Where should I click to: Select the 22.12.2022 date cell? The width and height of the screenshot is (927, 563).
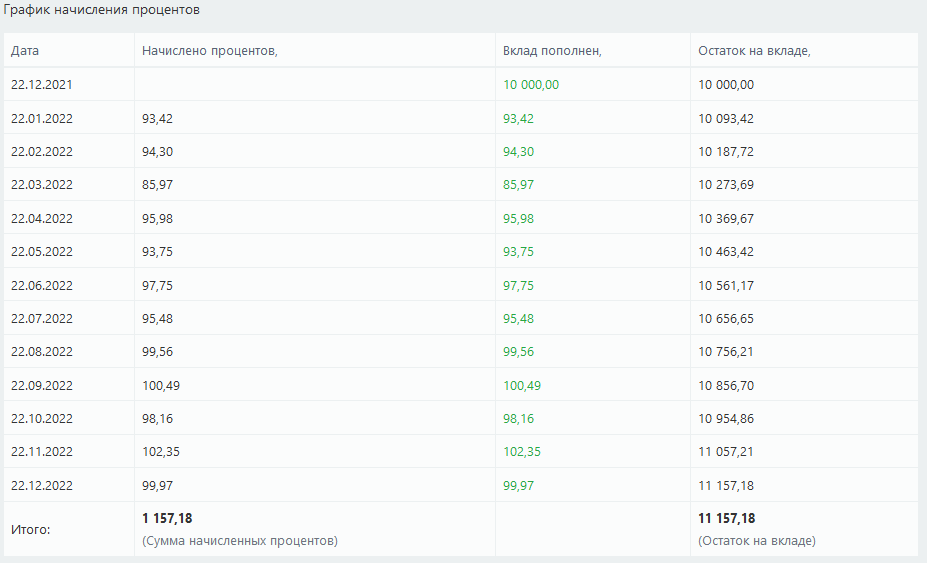[x=41, y=485]
